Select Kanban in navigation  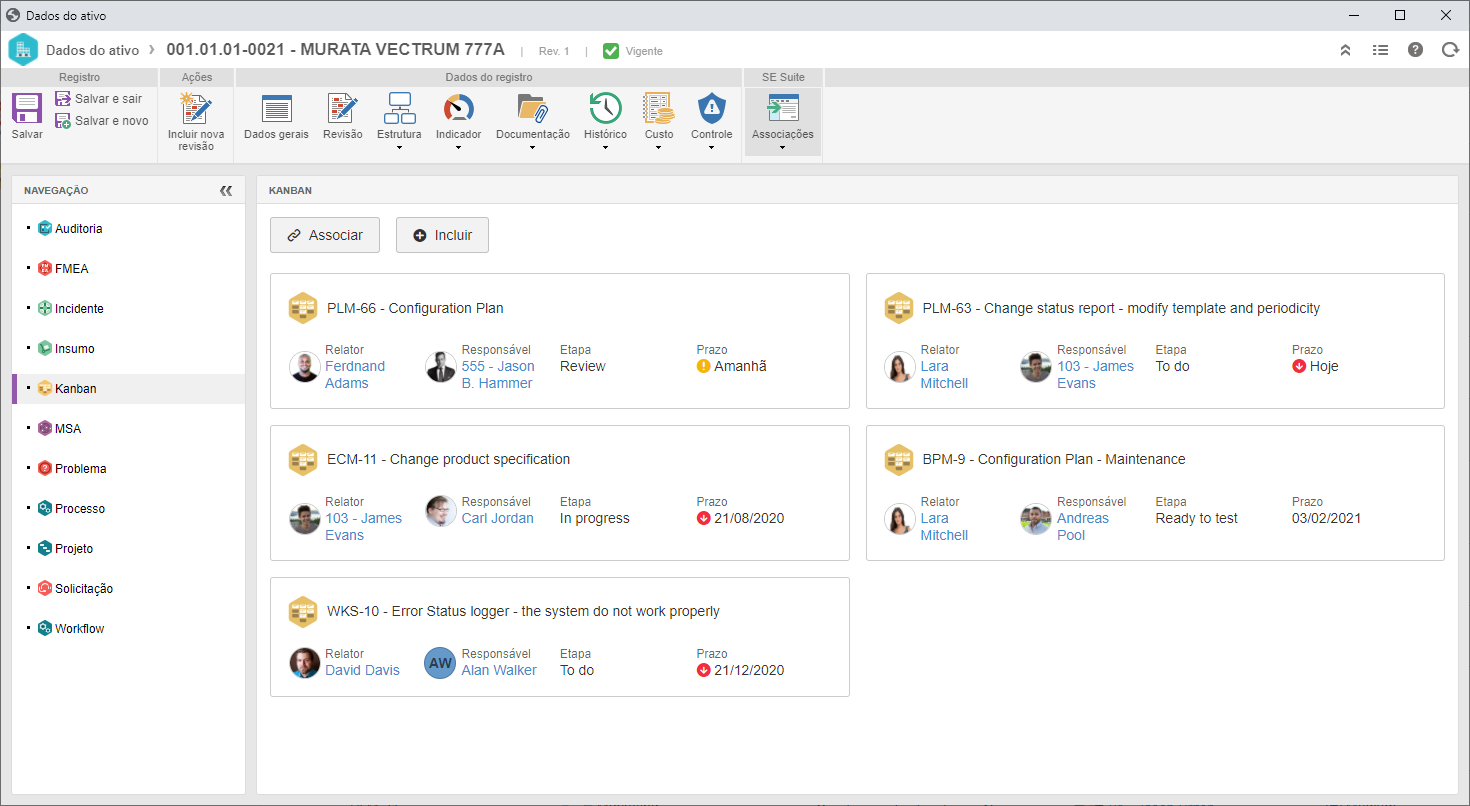click(128, 389)
